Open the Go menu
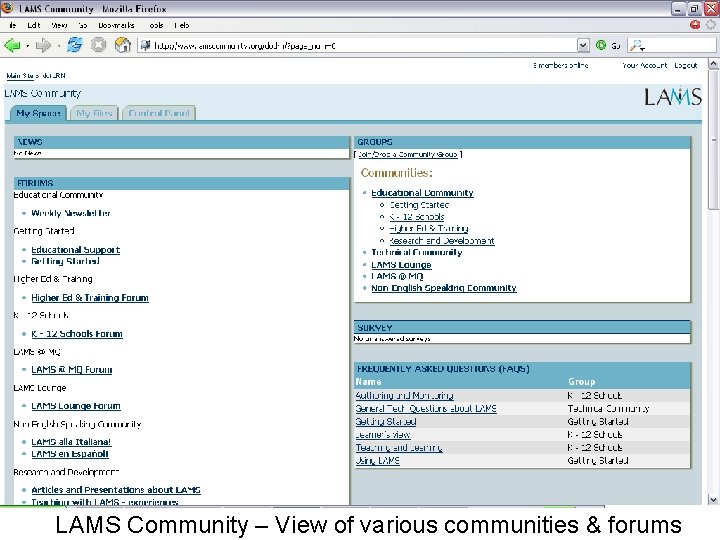The width and height of the screenshot is (720, 540). 83,25
